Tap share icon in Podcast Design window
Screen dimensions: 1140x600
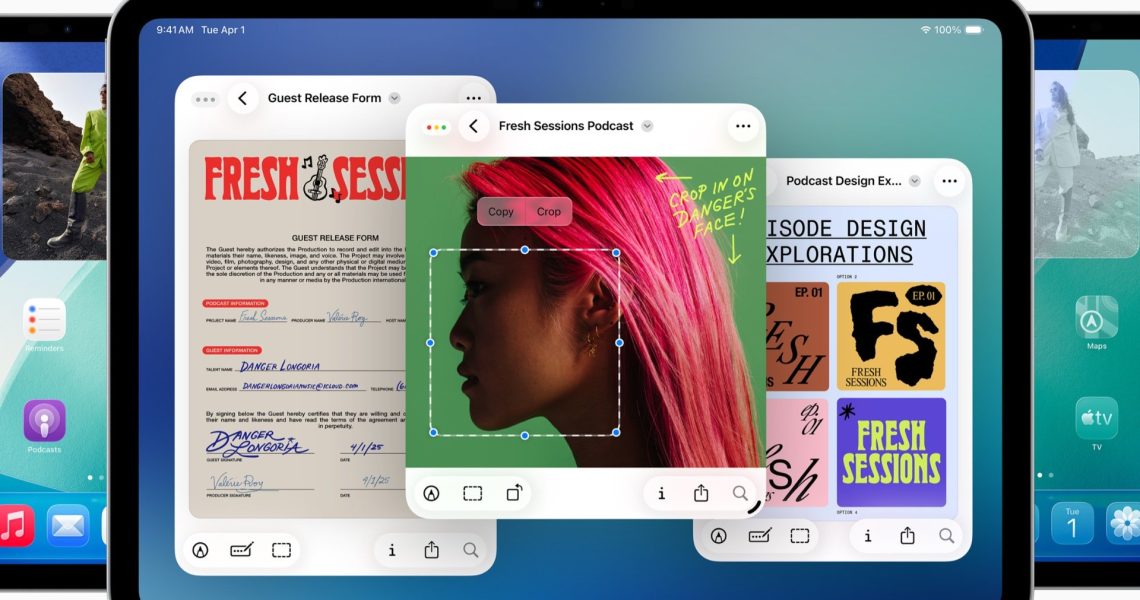pos(907,535)
